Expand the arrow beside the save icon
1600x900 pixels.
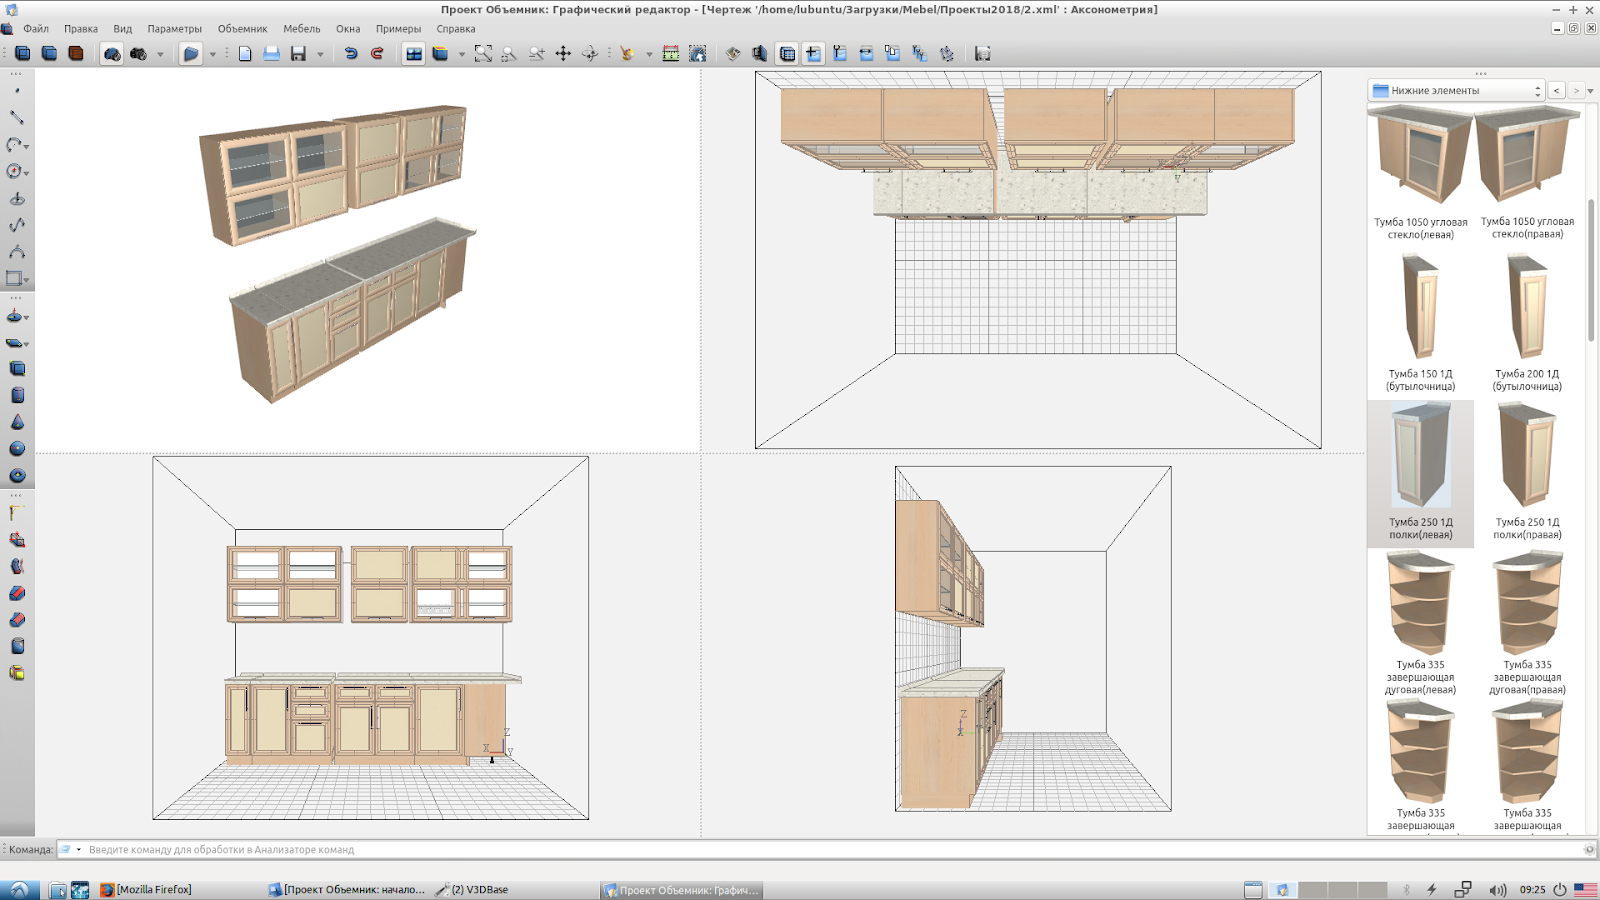pyautogui.click(x=320, y=55)
